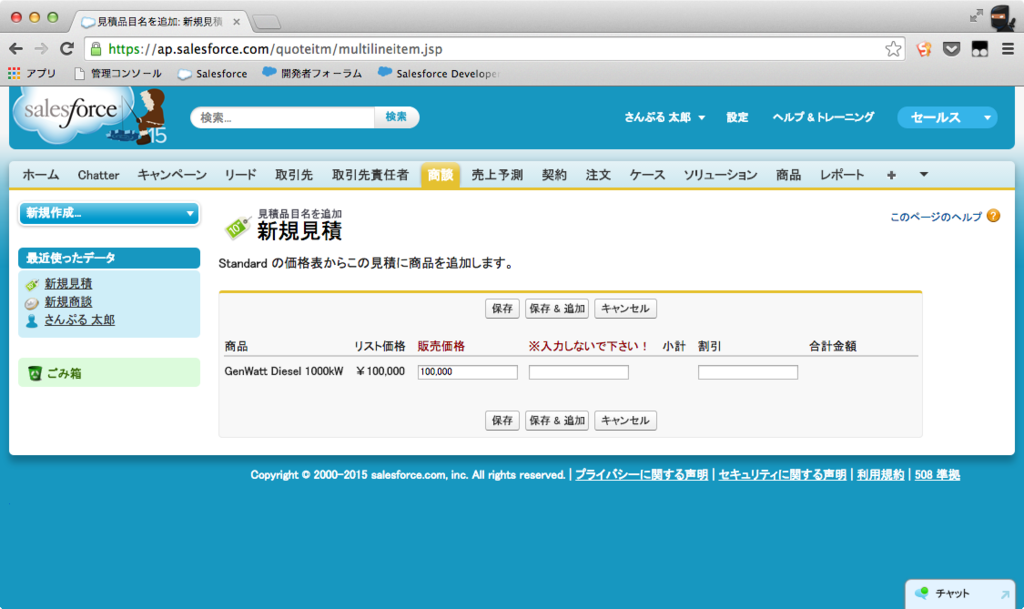Screen dimensions: 1024x609
Task: Open the チャット chat widget
Action: pyautogui.click(x=960, y=593)
